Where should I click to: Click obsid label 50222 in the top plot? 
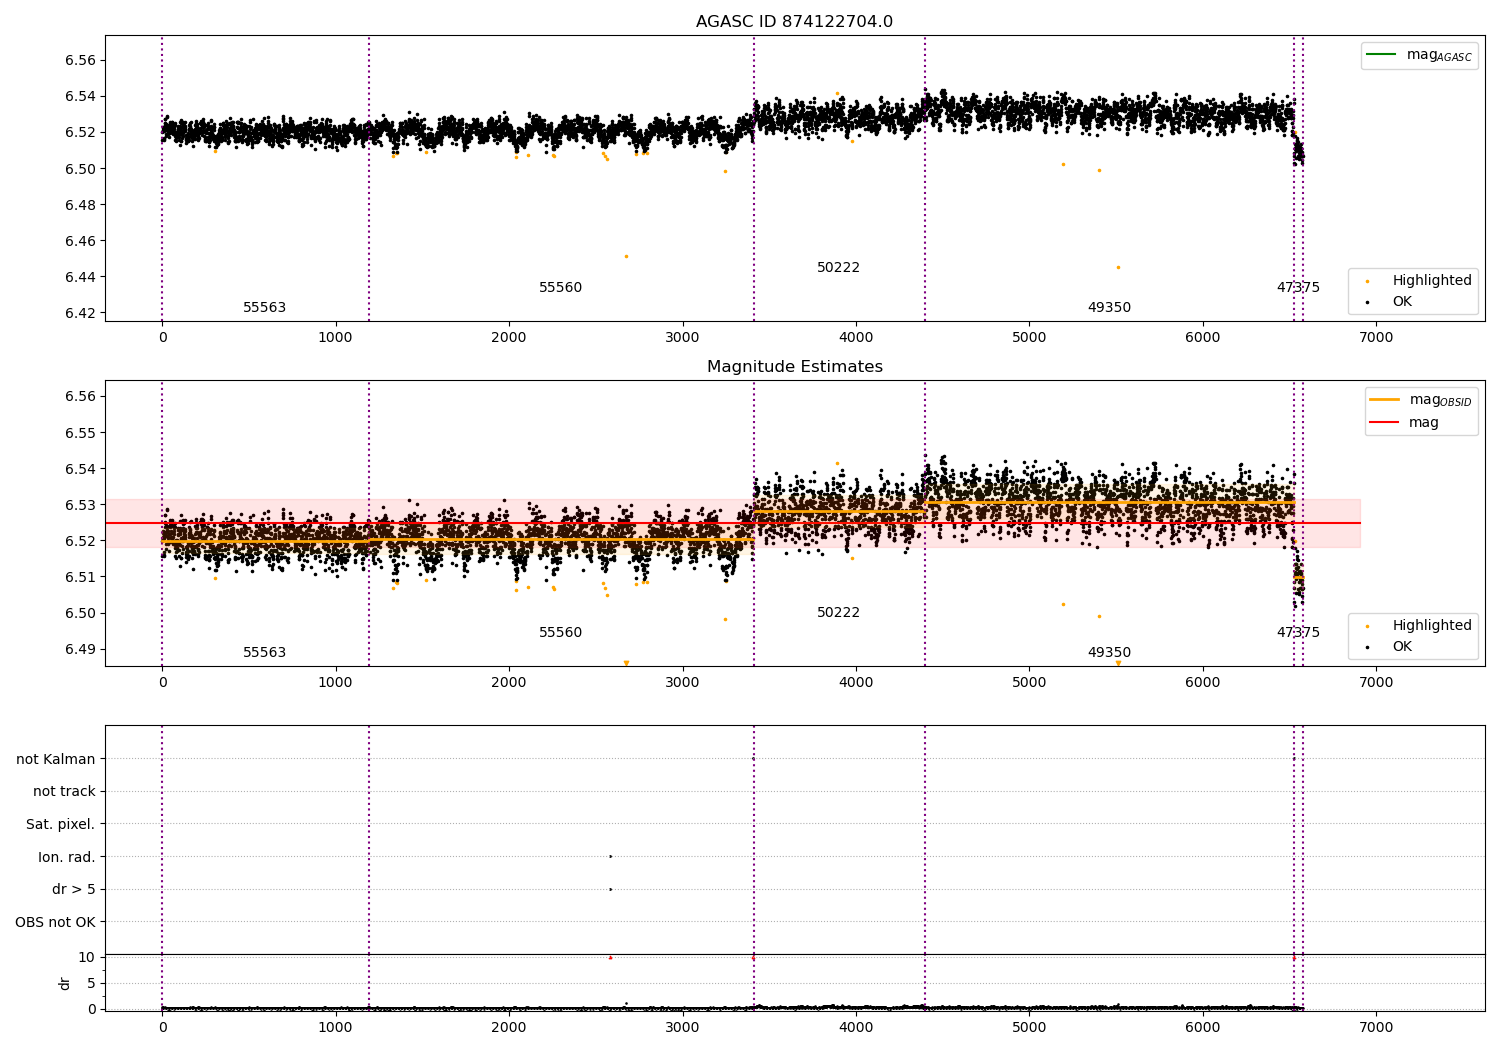(838, 267)
